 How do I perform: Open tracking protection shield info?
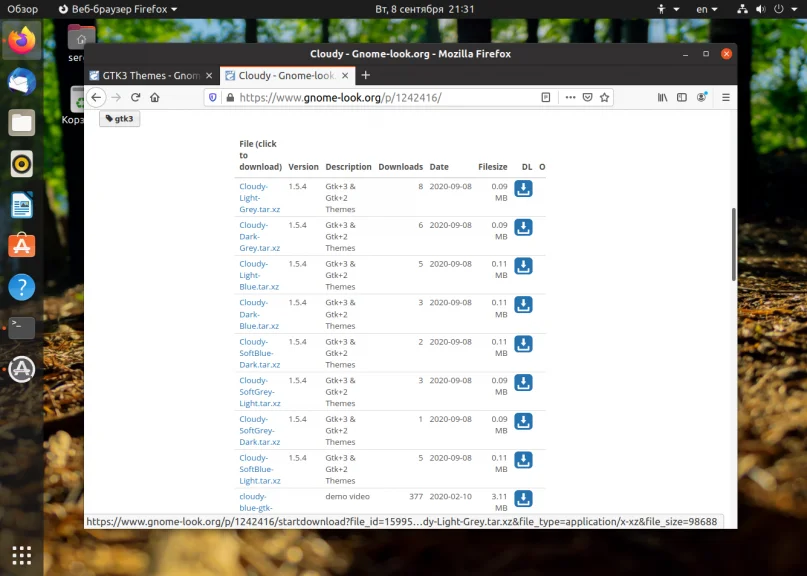click(x=213, y=97)
